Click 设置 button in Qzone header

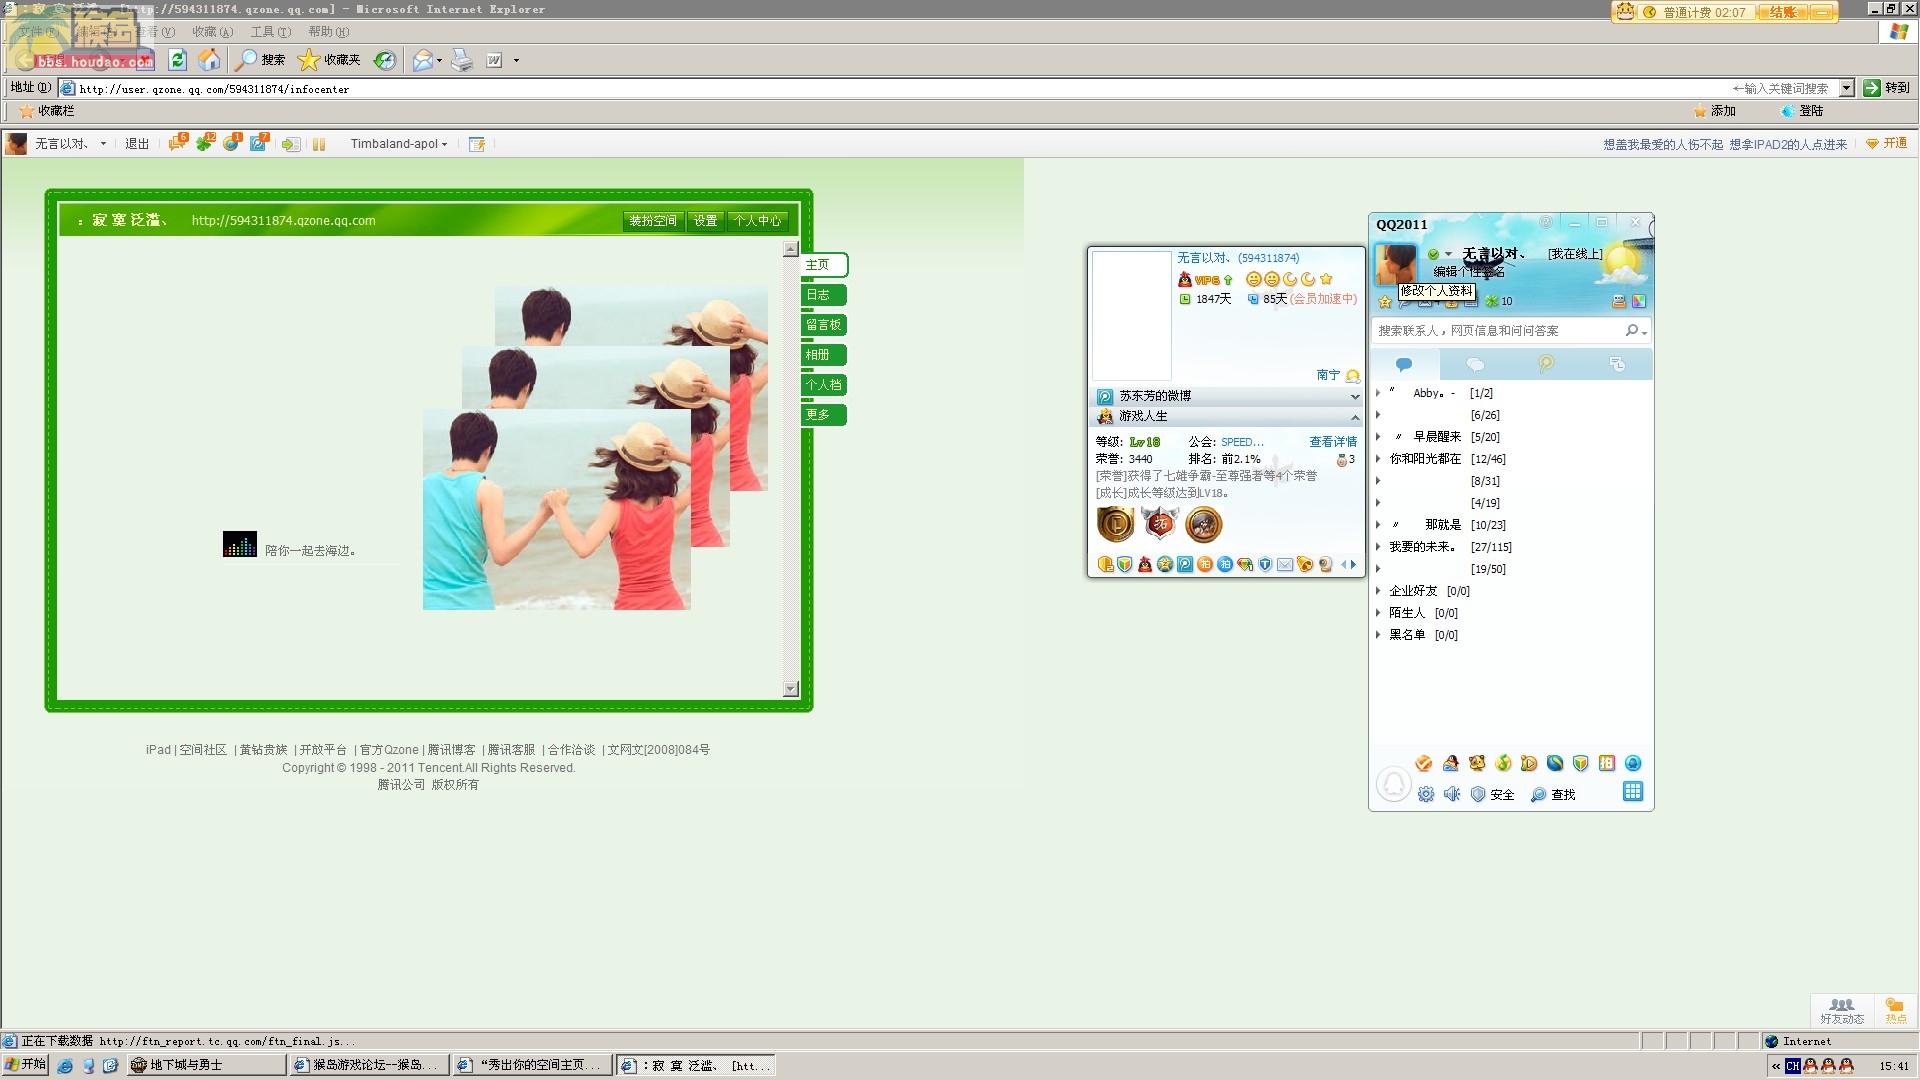(706, 221)
